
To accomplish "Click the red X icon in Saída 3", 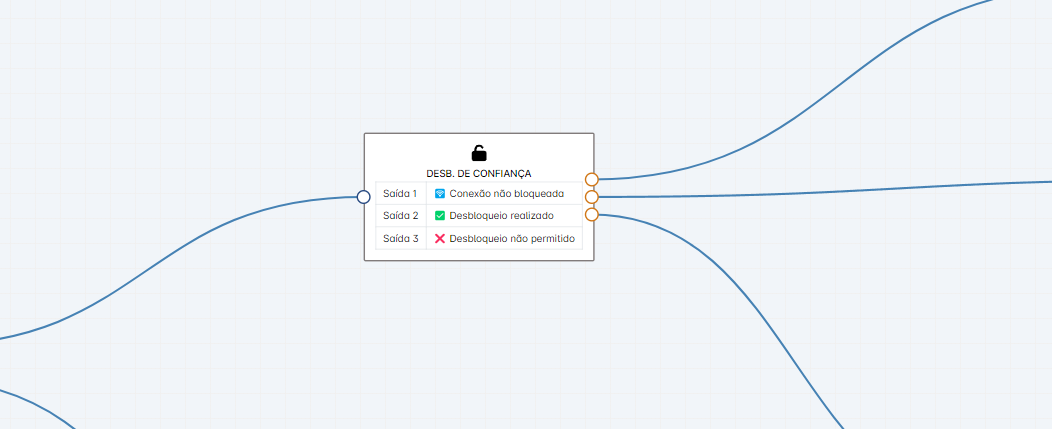I will coord(440,239).
